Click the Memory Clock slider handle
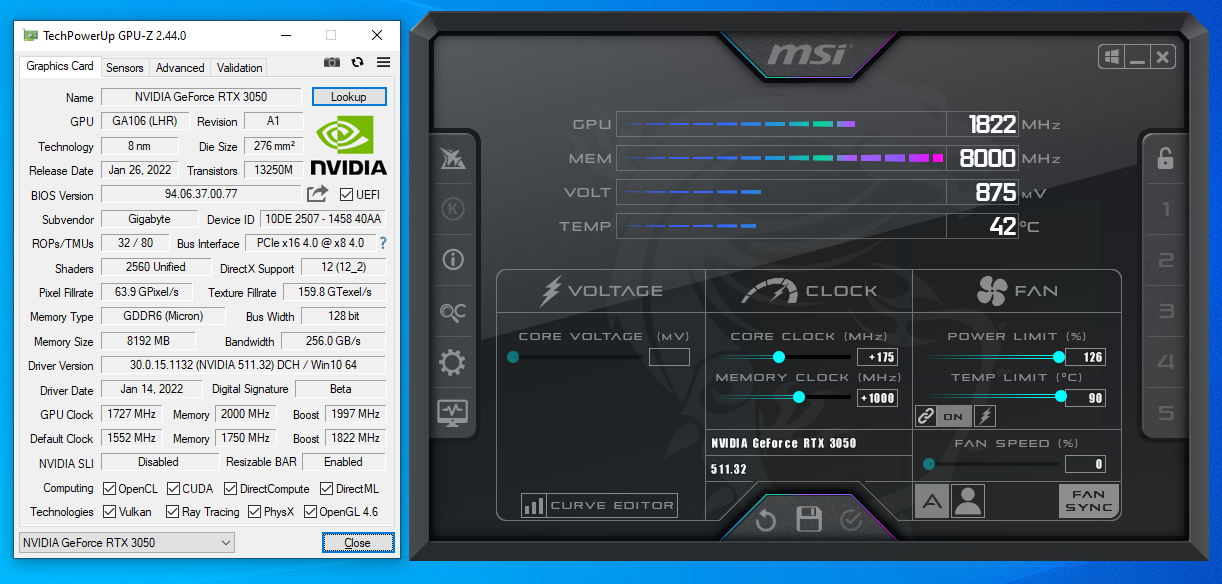 pos(799,397)
